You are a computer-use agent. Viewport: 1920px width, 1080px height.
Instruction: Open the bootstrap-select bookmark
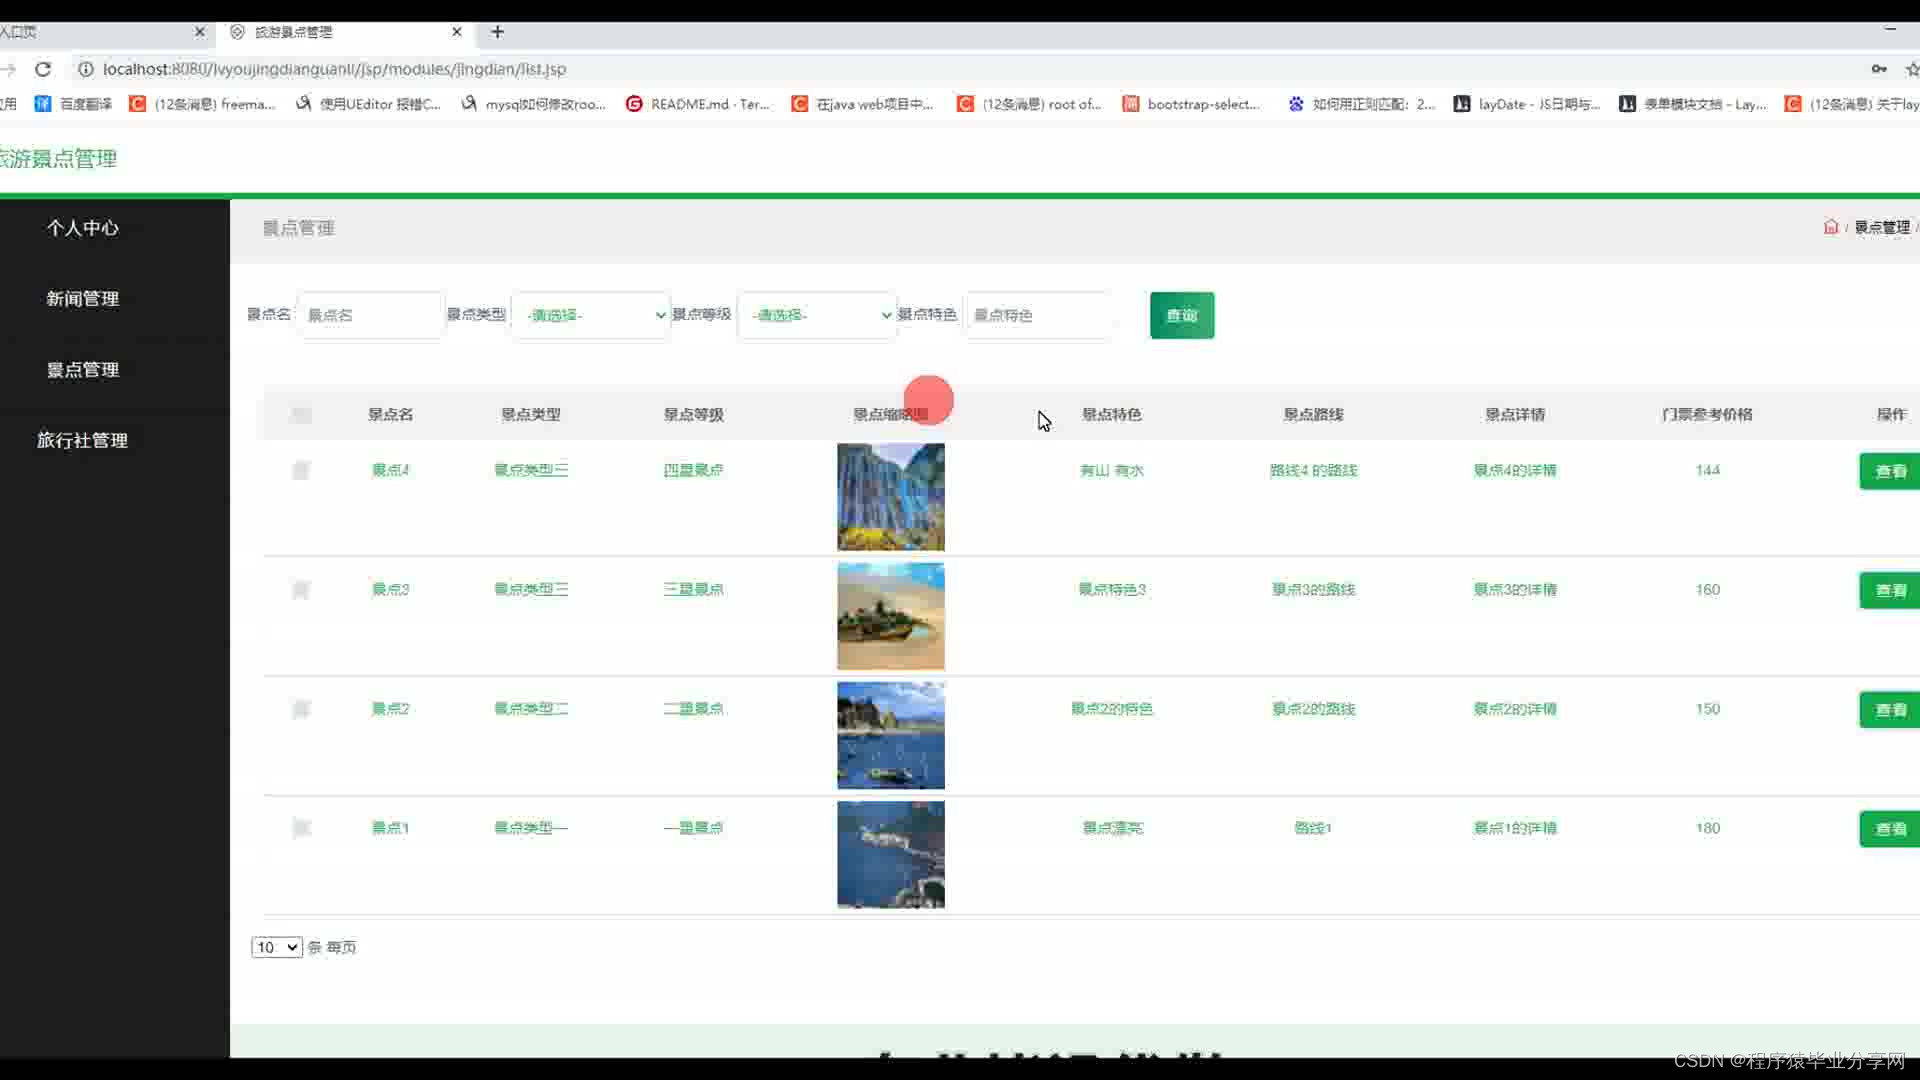[1191, 104]
